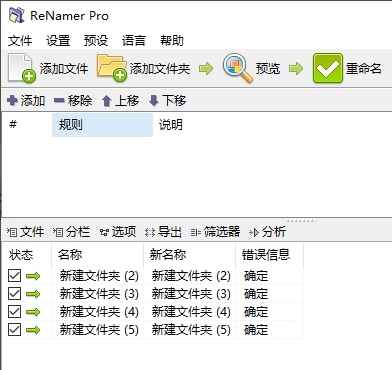The width and height of the screenshot is (392, 370).
Task: Open the 筛选器 dropdown
Action: (x=216, y=232)
